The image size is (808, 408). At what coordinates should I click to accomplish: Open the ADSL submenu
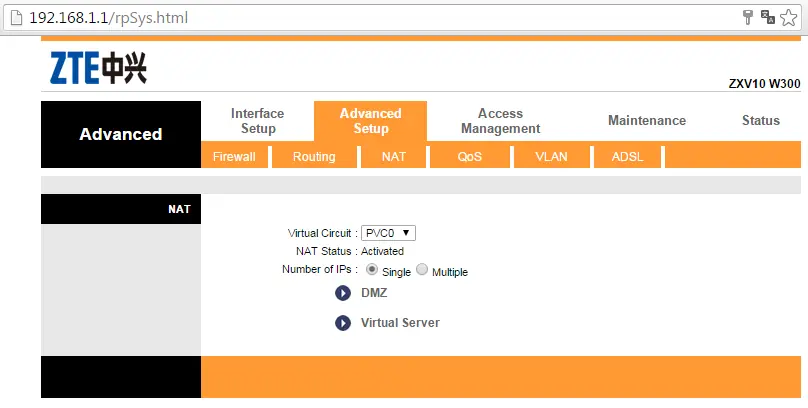(x=627, y=157)
